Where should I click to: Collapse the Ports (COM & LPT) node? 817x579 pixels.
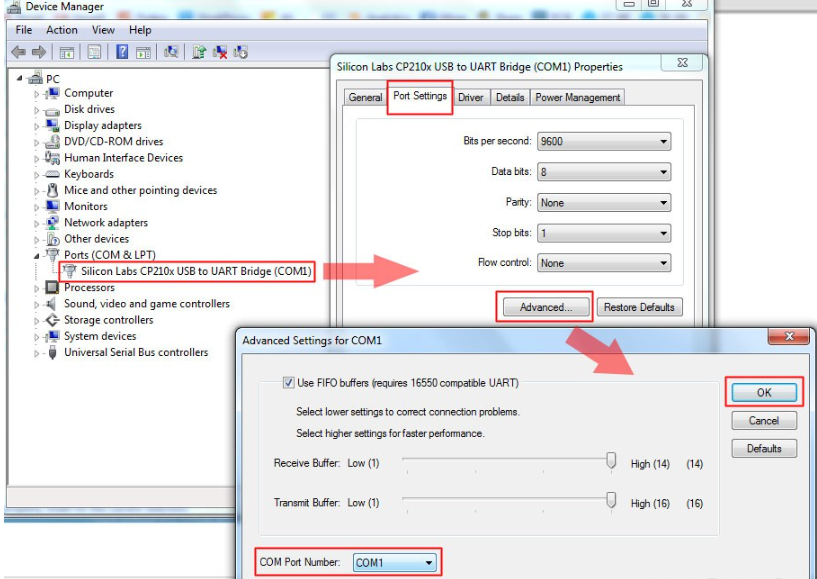38,255
